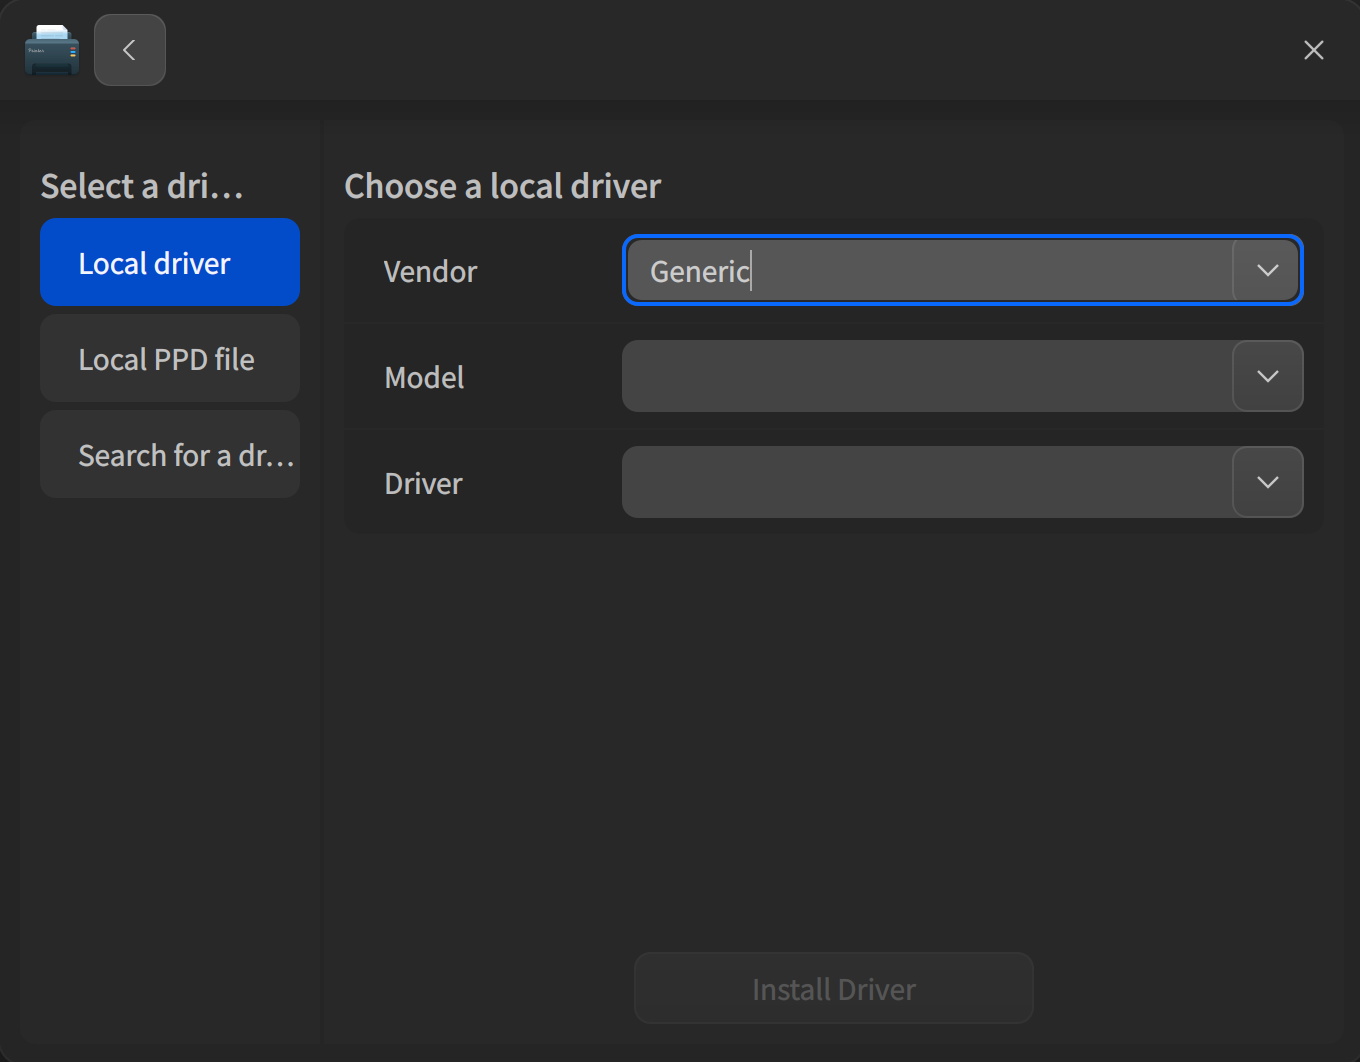Click the printer application icon
This screenshot has height=1062, width=1360.
[x=52, y=50]
